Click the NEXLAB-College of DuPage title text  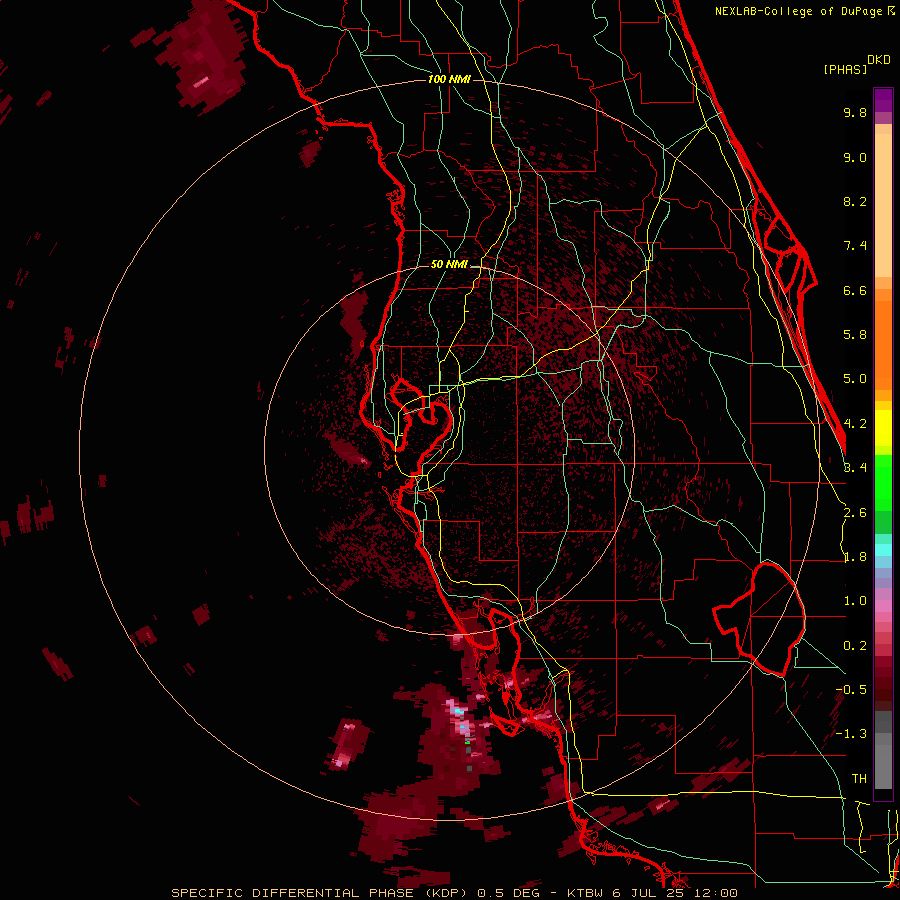coord(799,11)
